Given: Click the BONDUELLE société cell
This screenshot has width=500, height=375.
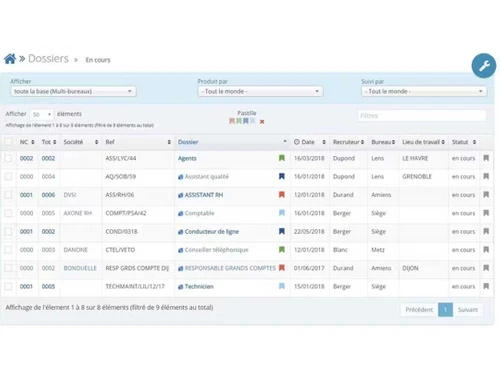Looking at the screenshot, I should [x=80, y=268].
